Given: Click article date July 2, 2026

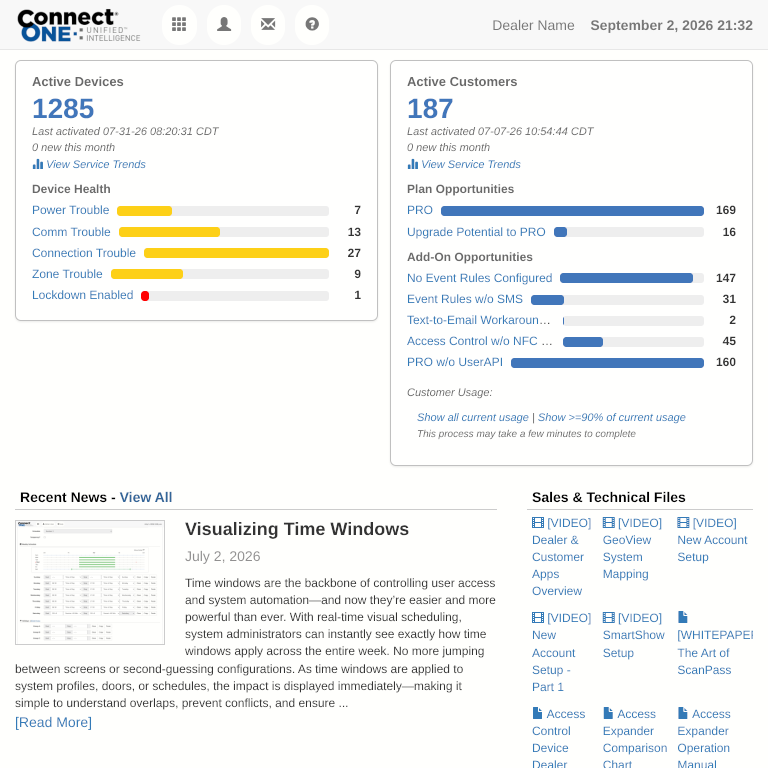Looking at the screenshot, I should pyautogui.click(x=223, y=556).
